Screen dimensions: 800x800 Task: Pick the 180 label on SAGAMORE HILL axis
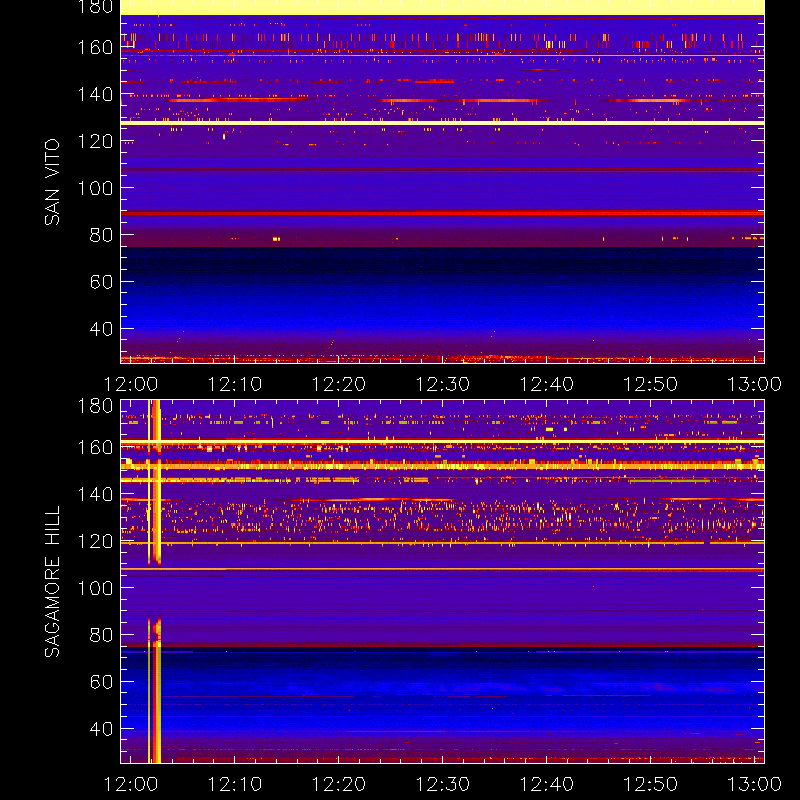tap(95, 406)
